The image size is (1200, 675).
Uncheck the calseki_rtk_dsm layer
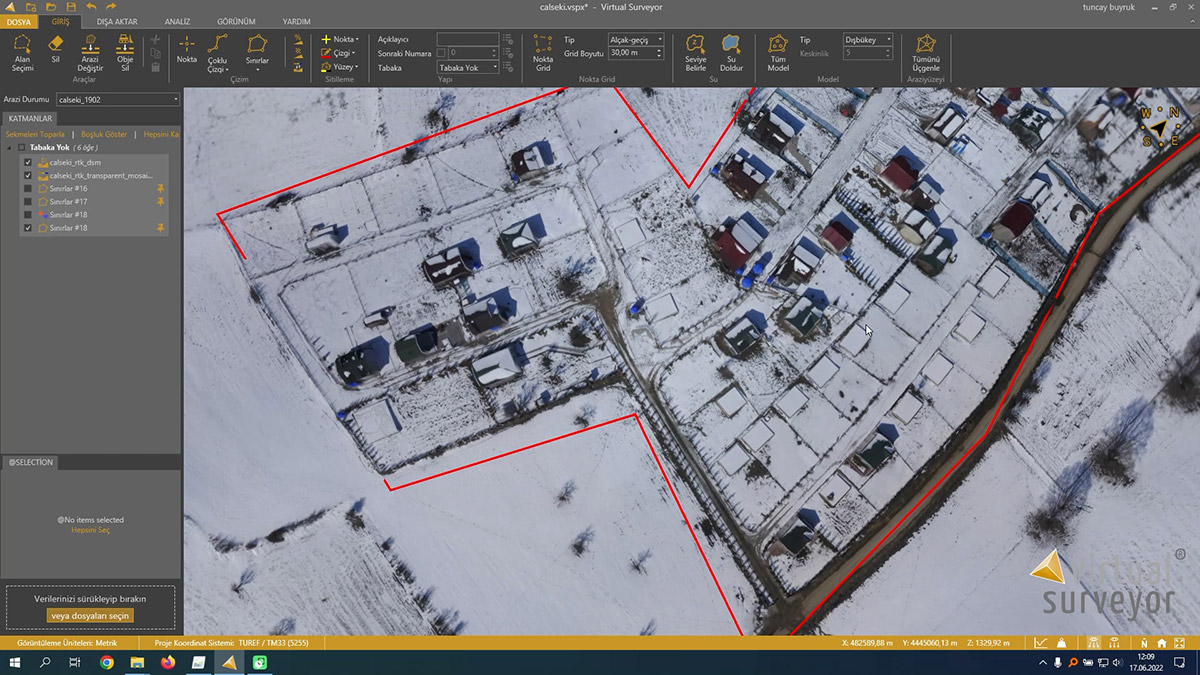pyautogui.click(x=28, y=162)
